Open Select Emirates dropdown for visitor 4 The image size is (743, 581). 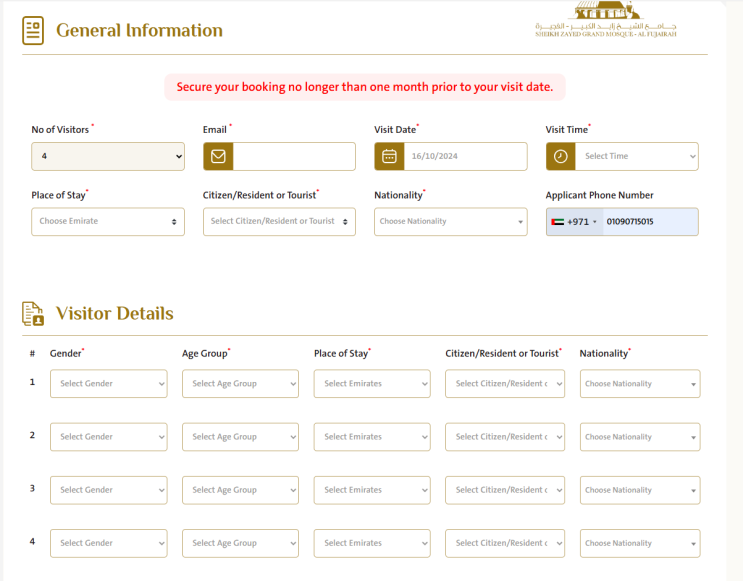coord(372,543)
